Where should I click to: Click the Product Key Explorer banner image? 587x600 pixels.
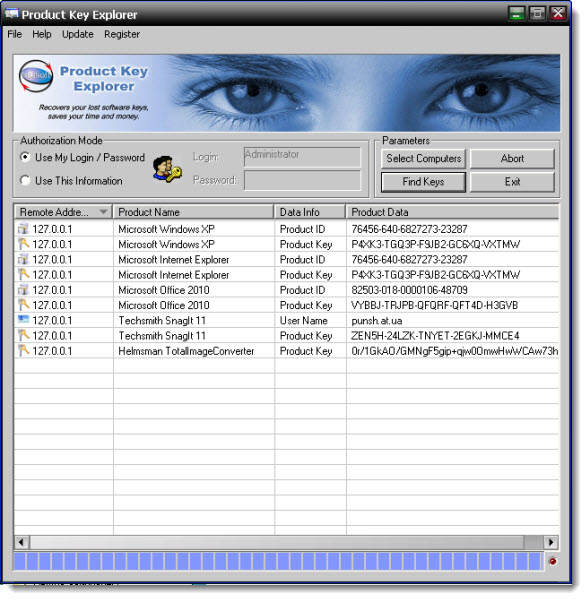pos(287,93)
